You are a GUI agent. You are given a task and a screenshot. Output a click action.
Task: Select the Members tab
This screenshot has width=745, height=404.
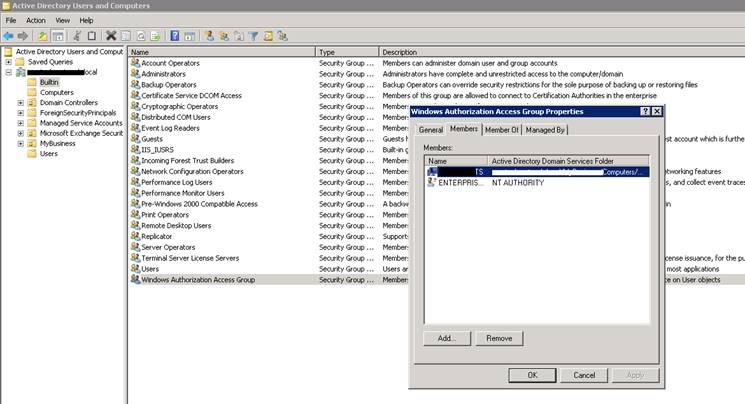464,129
